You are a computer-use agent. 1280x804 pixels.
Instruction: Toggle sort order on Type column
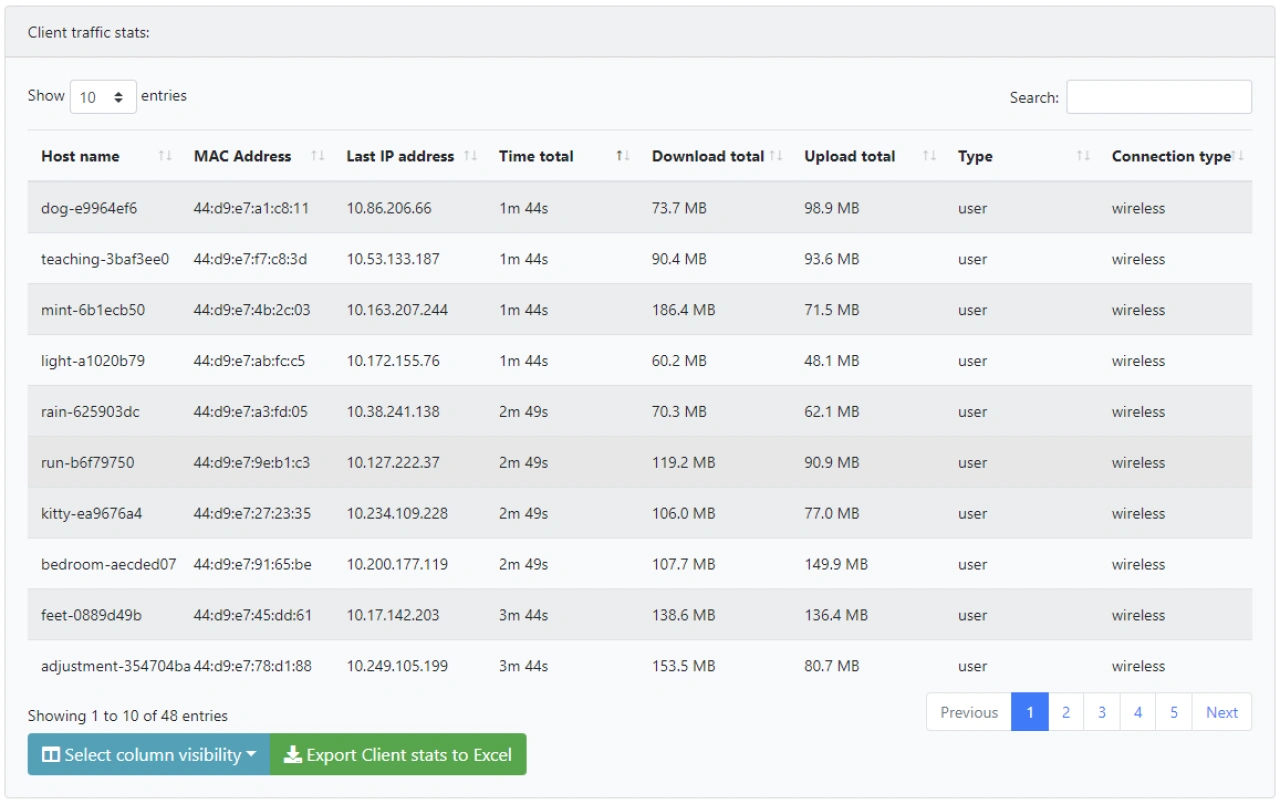coord(974,156)
